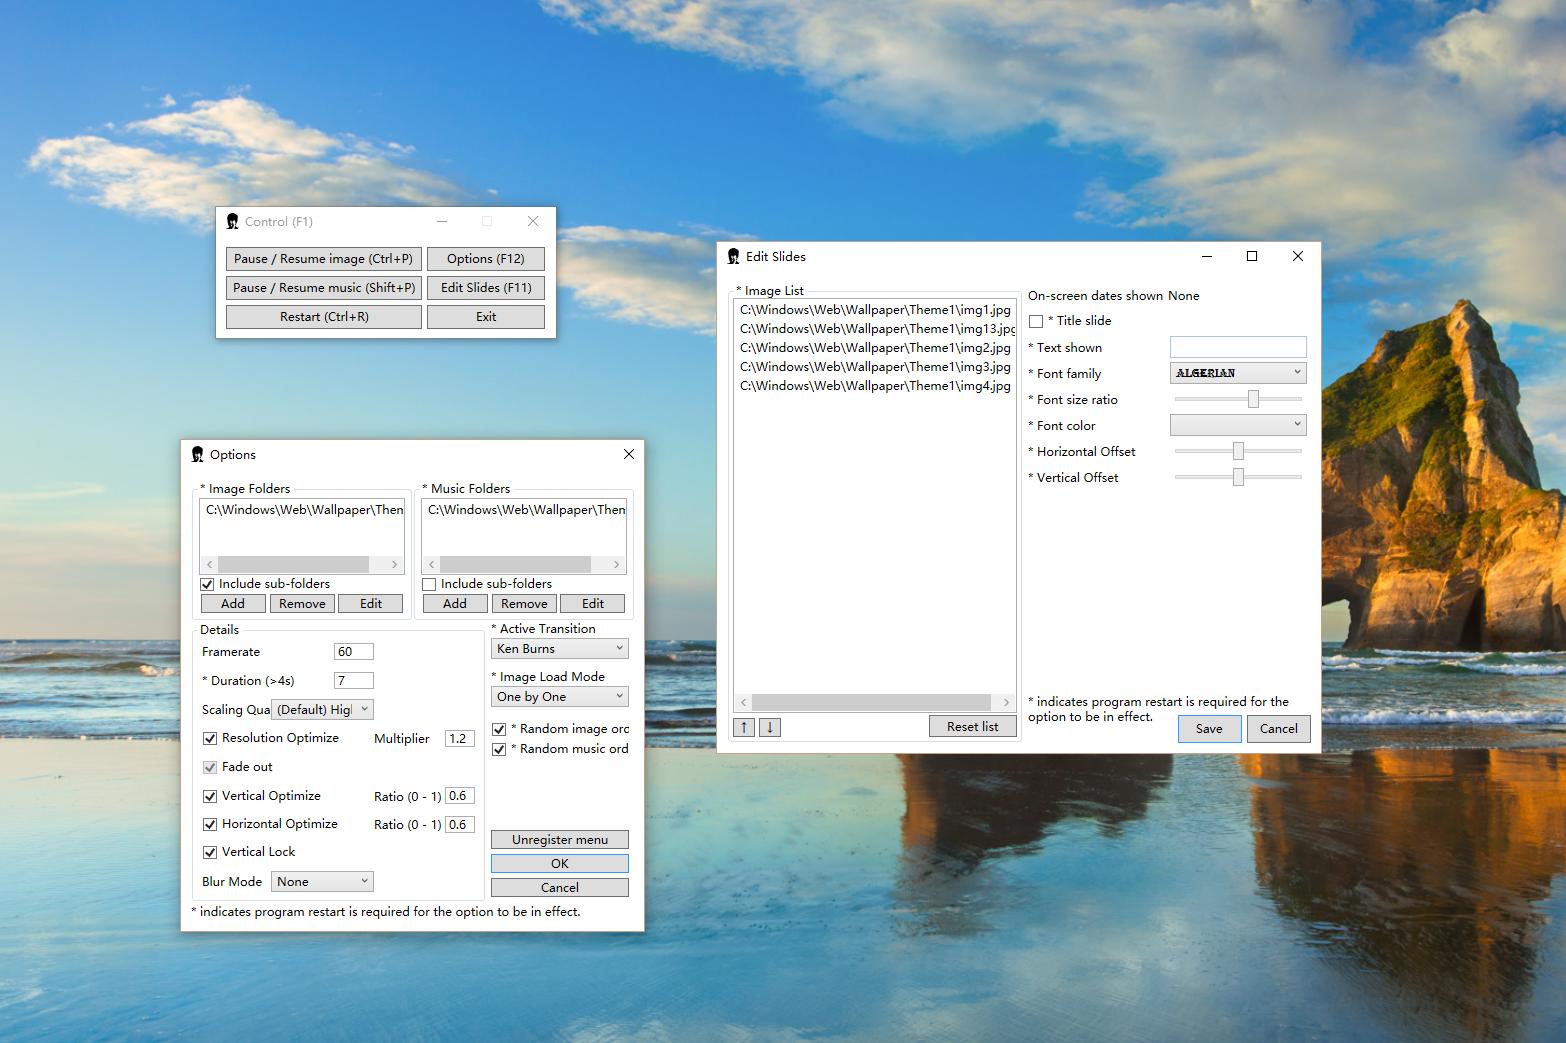The height and width of the screenshot is (1043, 1566).
Task: Click Edit under Image Folders
Action: pyautogui.click(x=371, y=603)
